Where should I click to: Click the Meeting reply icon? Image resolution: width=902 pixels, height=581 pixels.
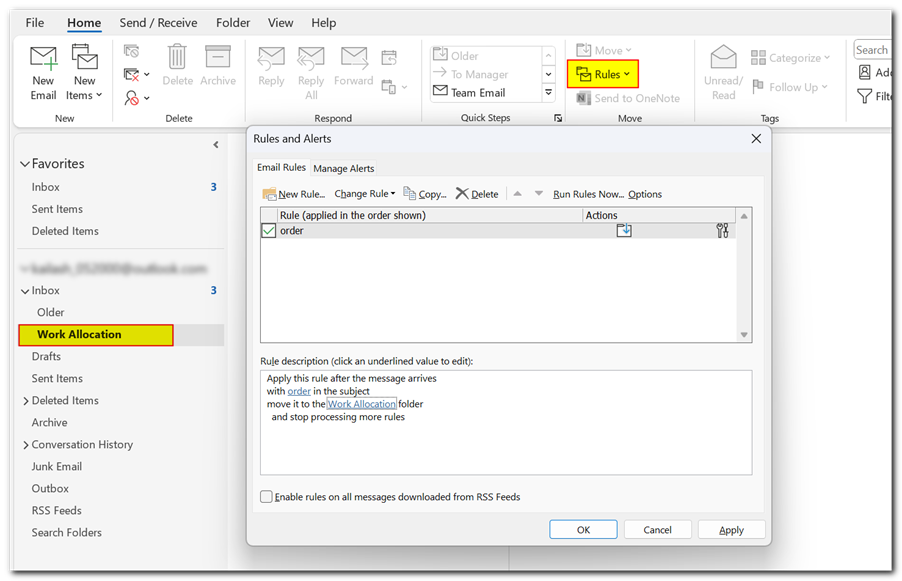pos(389,58)
